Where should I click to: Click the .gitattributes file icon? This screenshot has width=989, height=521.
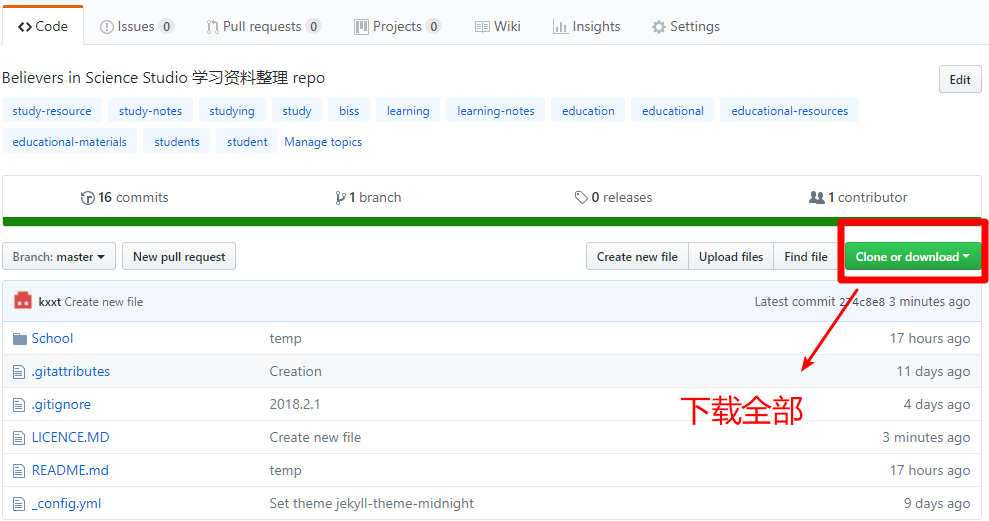20,372
